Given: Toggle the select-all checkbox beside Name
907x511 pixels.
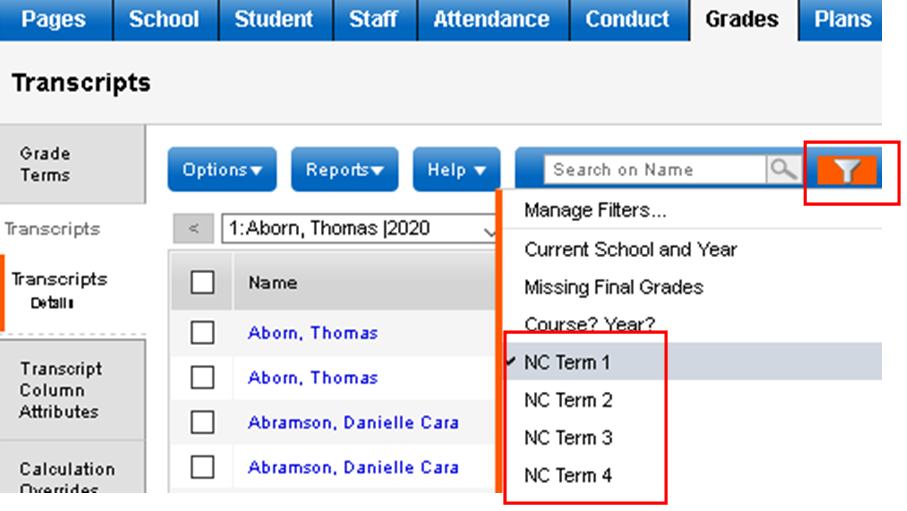Looking at the screenshot, I should 202,283.
